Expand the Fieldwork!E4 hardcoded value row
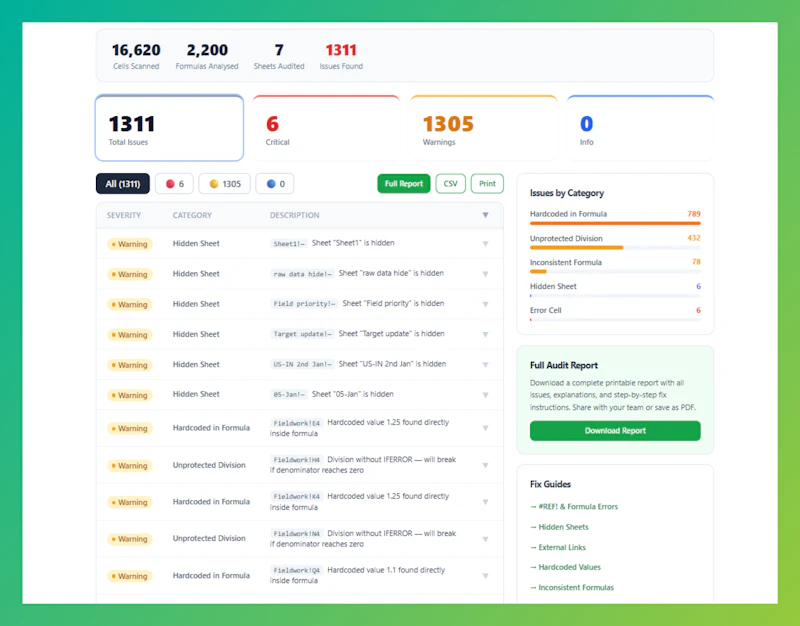This screenshot has width=800, height=626. point(485,428)
